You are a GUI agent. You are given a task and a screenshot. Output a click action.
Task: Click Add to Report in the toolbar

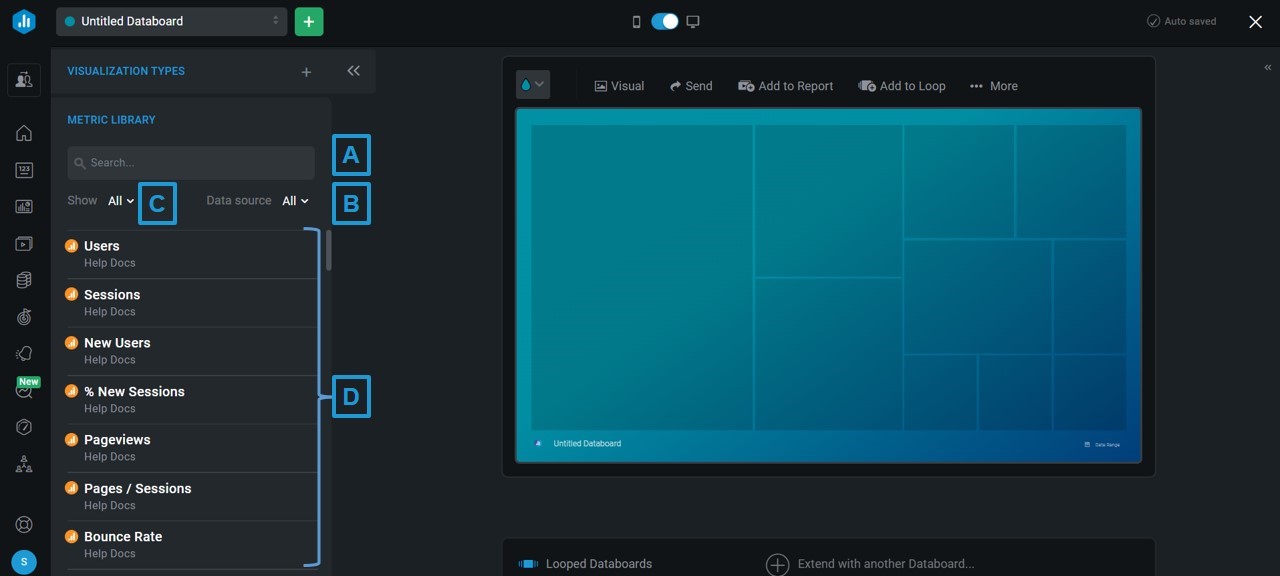[x=786, y=86]
